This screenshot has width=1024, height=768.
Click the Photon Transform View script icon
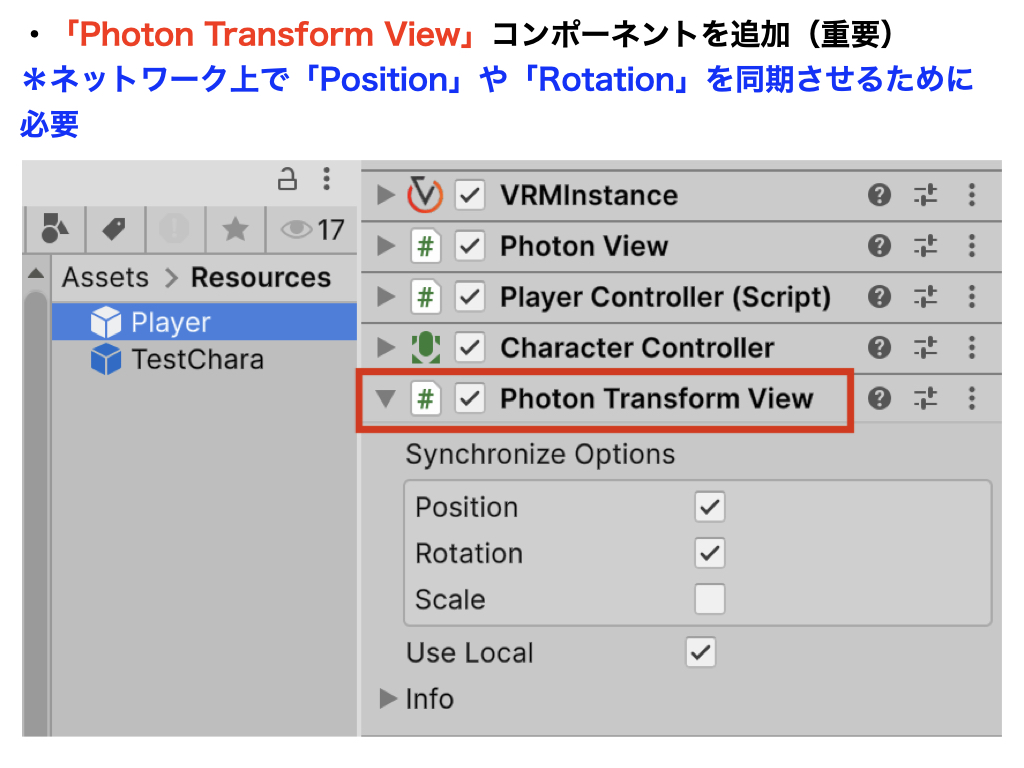tap(425, 398)
